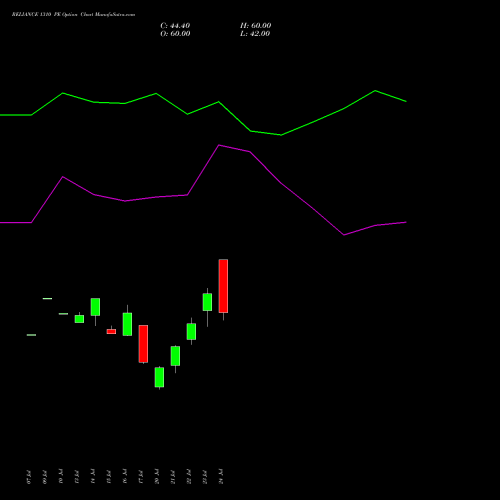Click the open value O: 60.00
Viewport: 500px width, 500px height.
pos(175,34)
